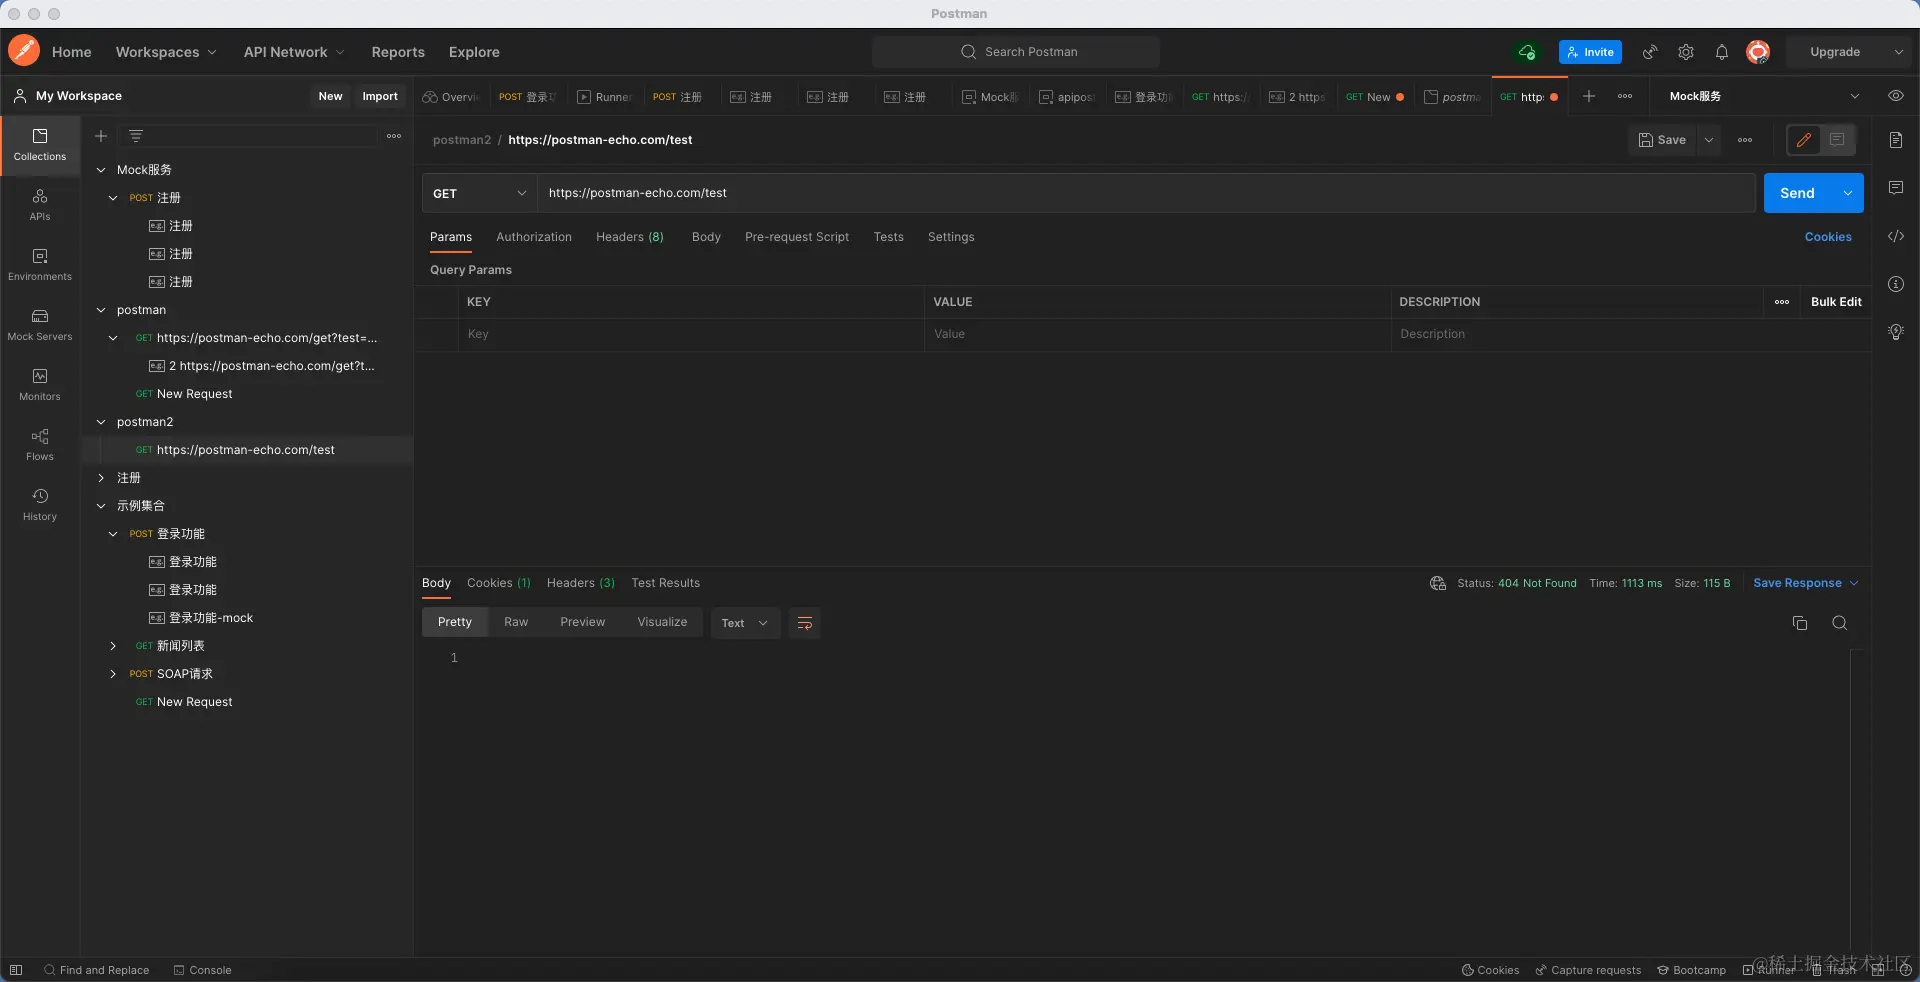
Task: Open the related collections lightbulb icon
Action: click(x=1895, y=332)
